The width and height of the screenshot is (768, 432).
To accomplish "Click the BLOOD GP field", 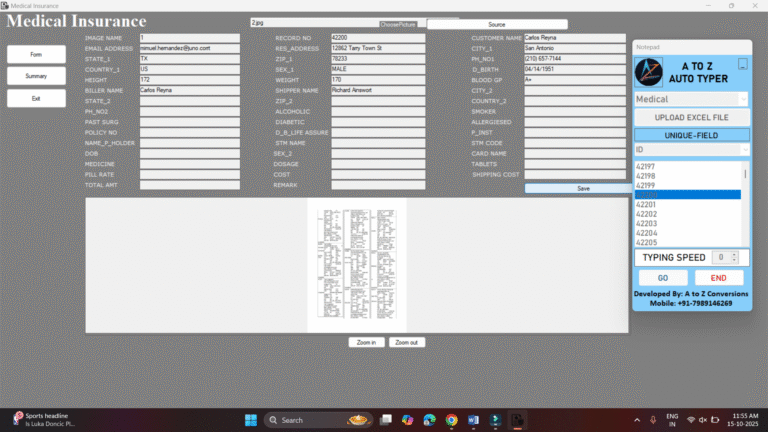I will tap(575, 80).
